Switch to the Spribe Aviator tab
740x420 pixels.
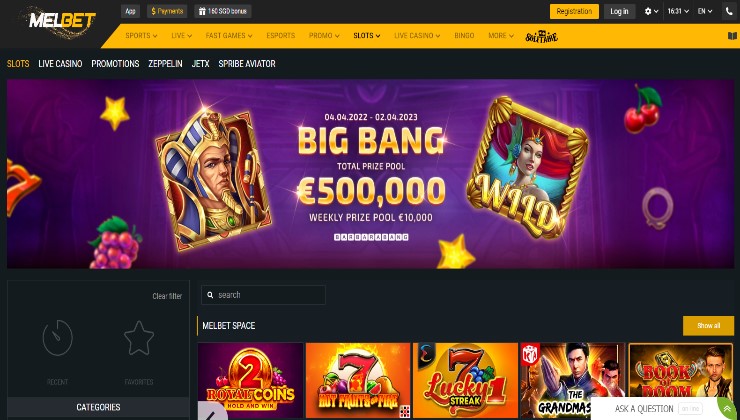point(247,64)
